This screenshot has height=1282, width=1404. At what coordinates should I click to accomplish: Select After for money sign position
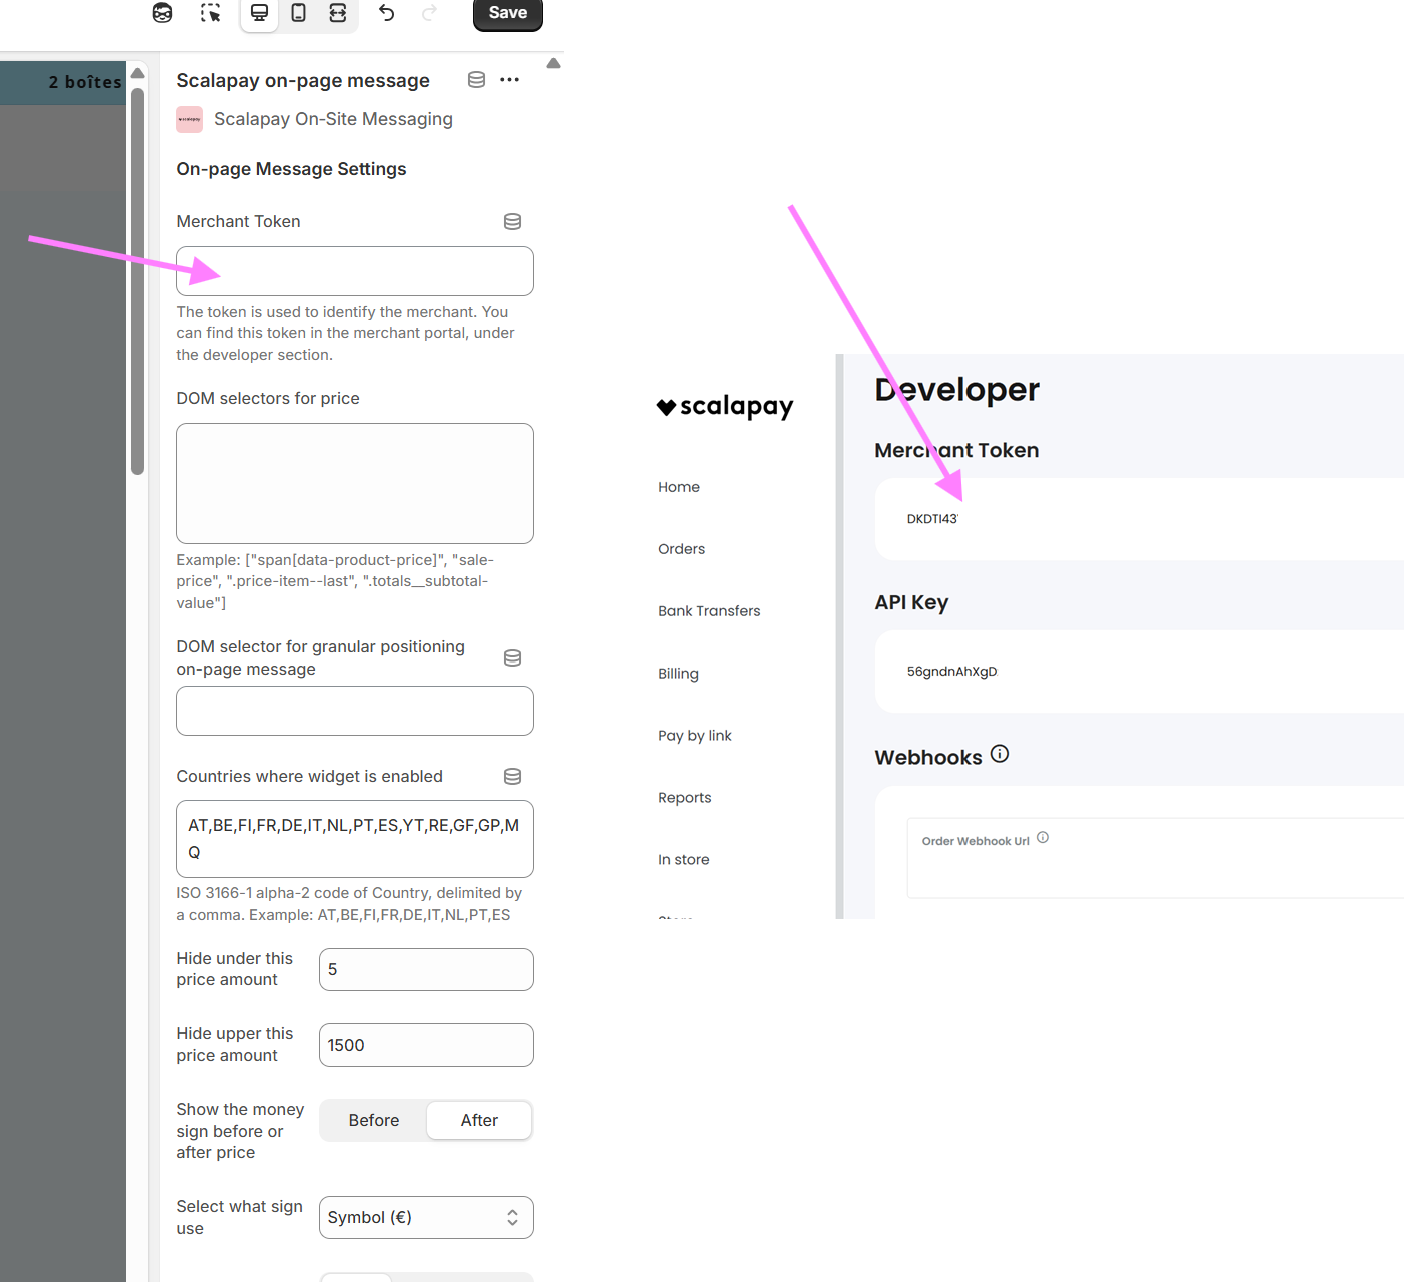pyautogui.click(x=479, y=1121)
